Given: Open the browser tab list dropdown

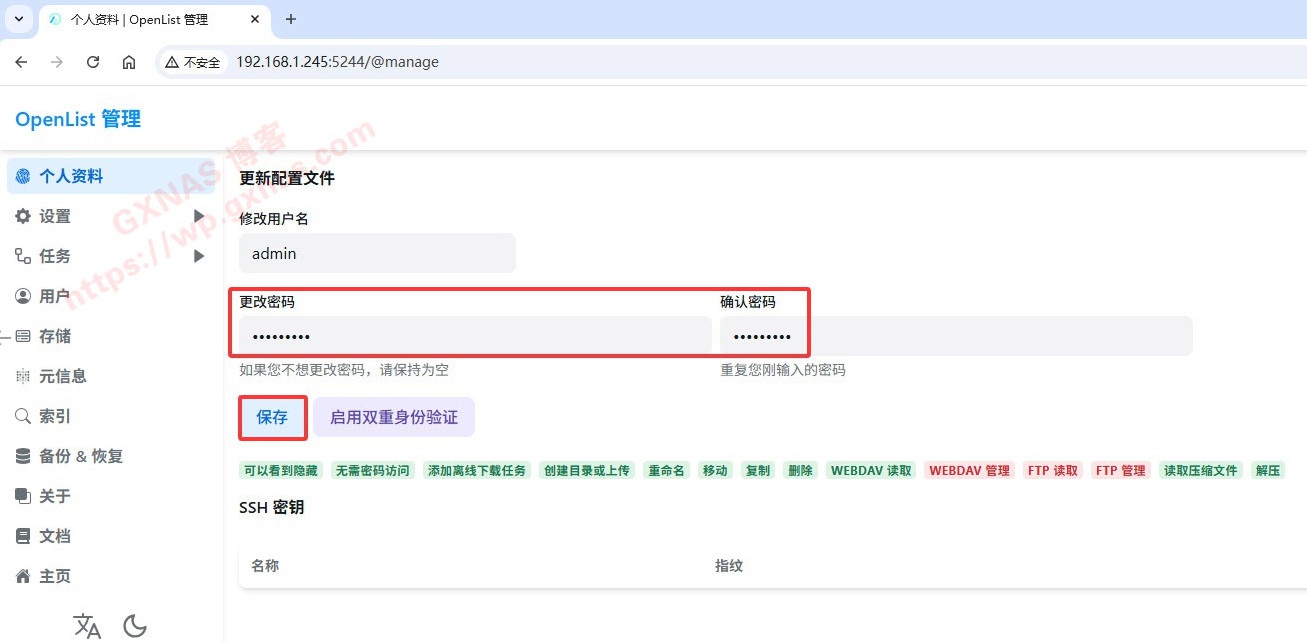Looking at the screenshot, I should tap(18, 19).
